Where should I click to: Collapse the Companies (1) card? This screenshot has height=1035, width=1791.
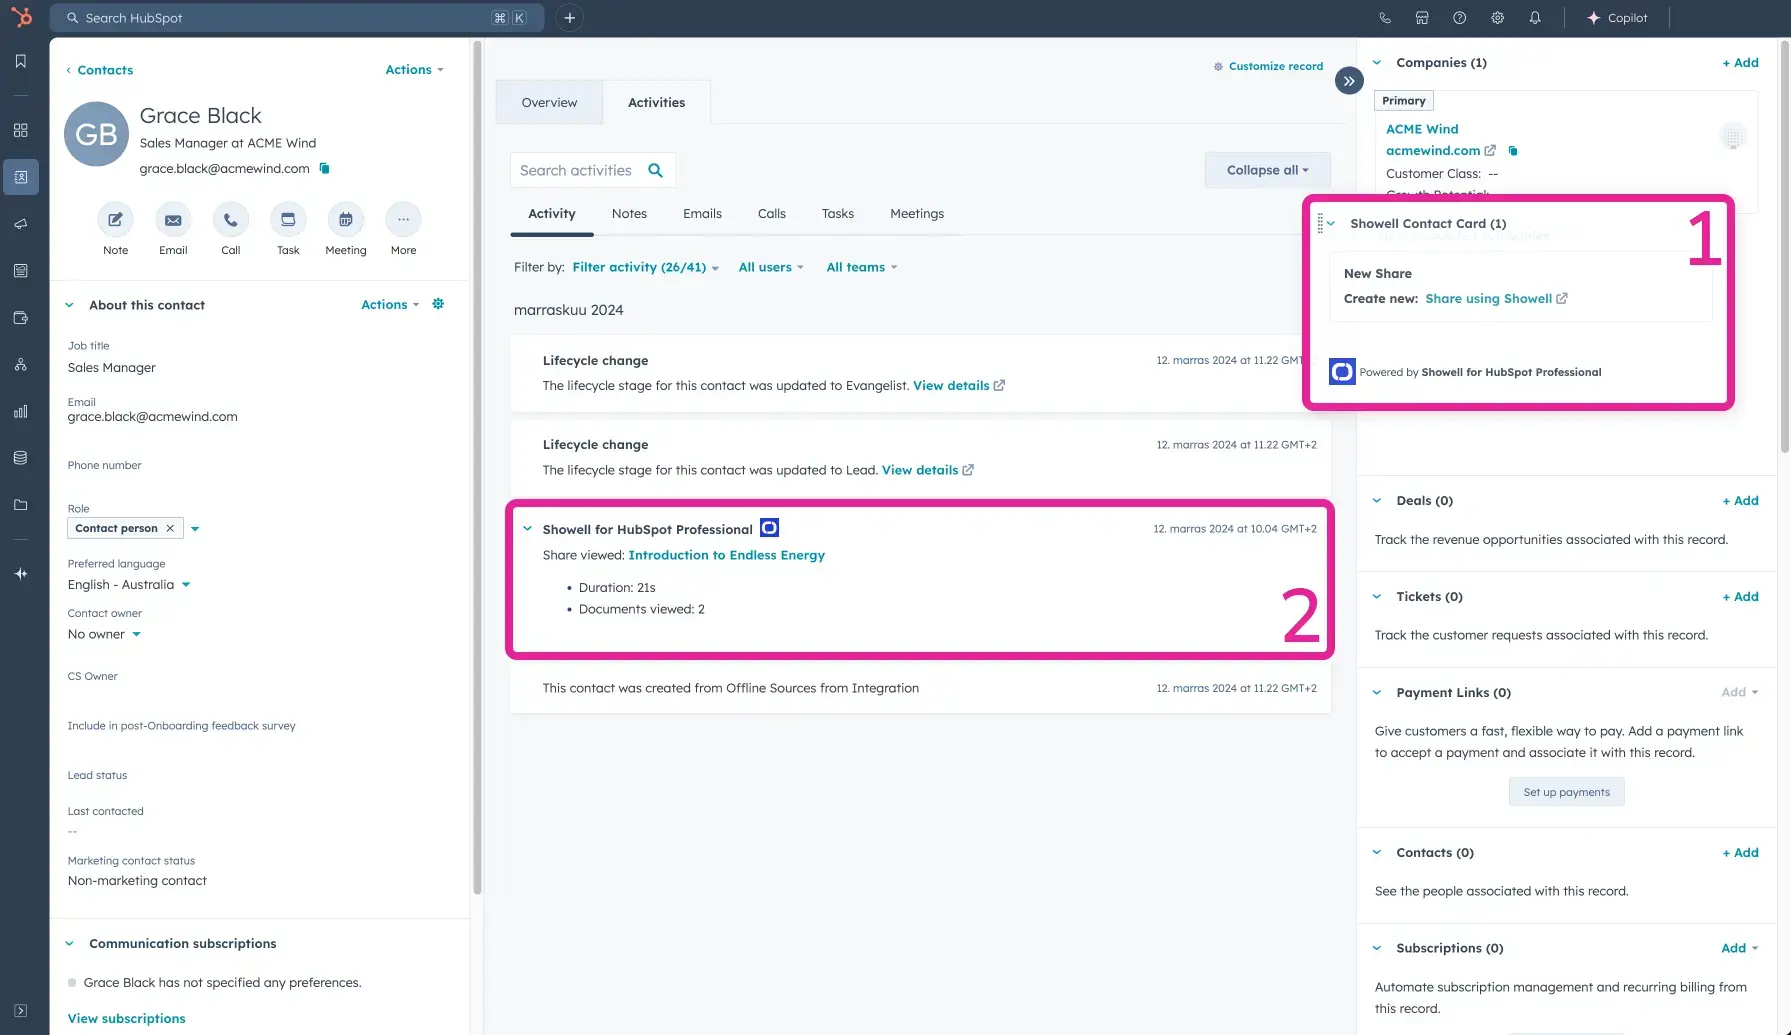click(x=1377, y=63)
